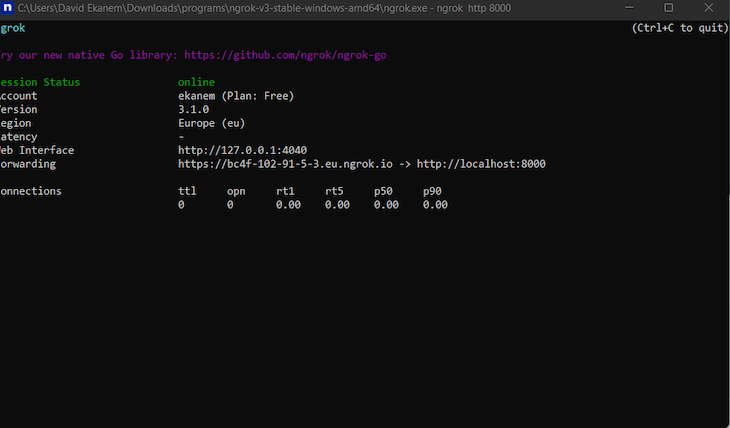Image resolution: width=730 pixels, height=428 pixels.
Task: Click the version number 3.1.0
Action: click(x=193, y=110)
